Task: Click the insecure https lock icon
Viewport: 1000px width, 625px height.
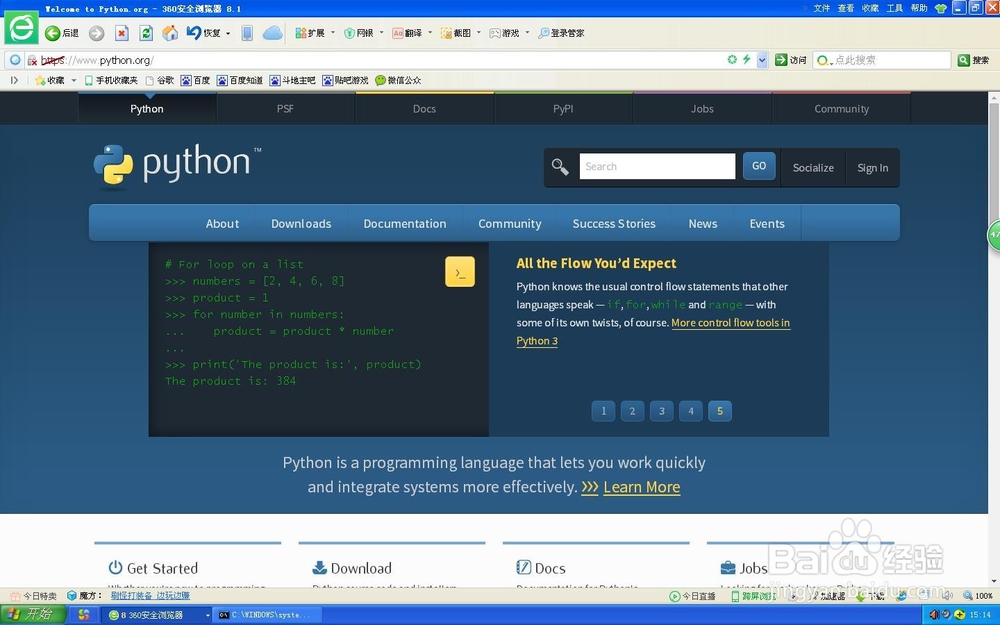Action: (32, 61)
